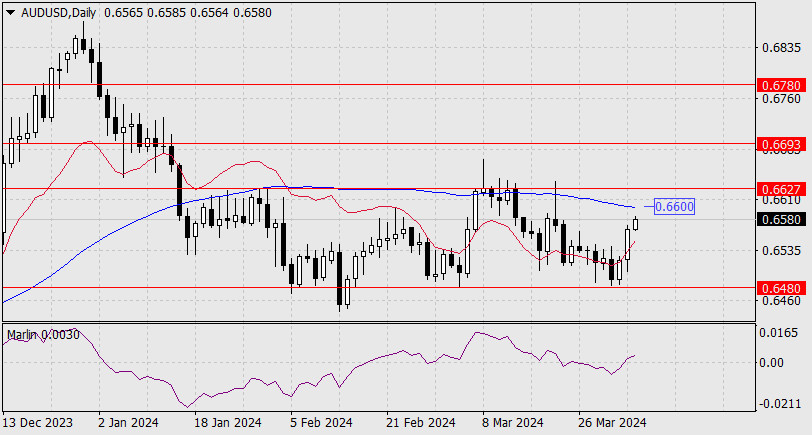Screen dimensions: 812x435
Task: Select the 0.6627 red price label
Action: click(x=781, y=189)
